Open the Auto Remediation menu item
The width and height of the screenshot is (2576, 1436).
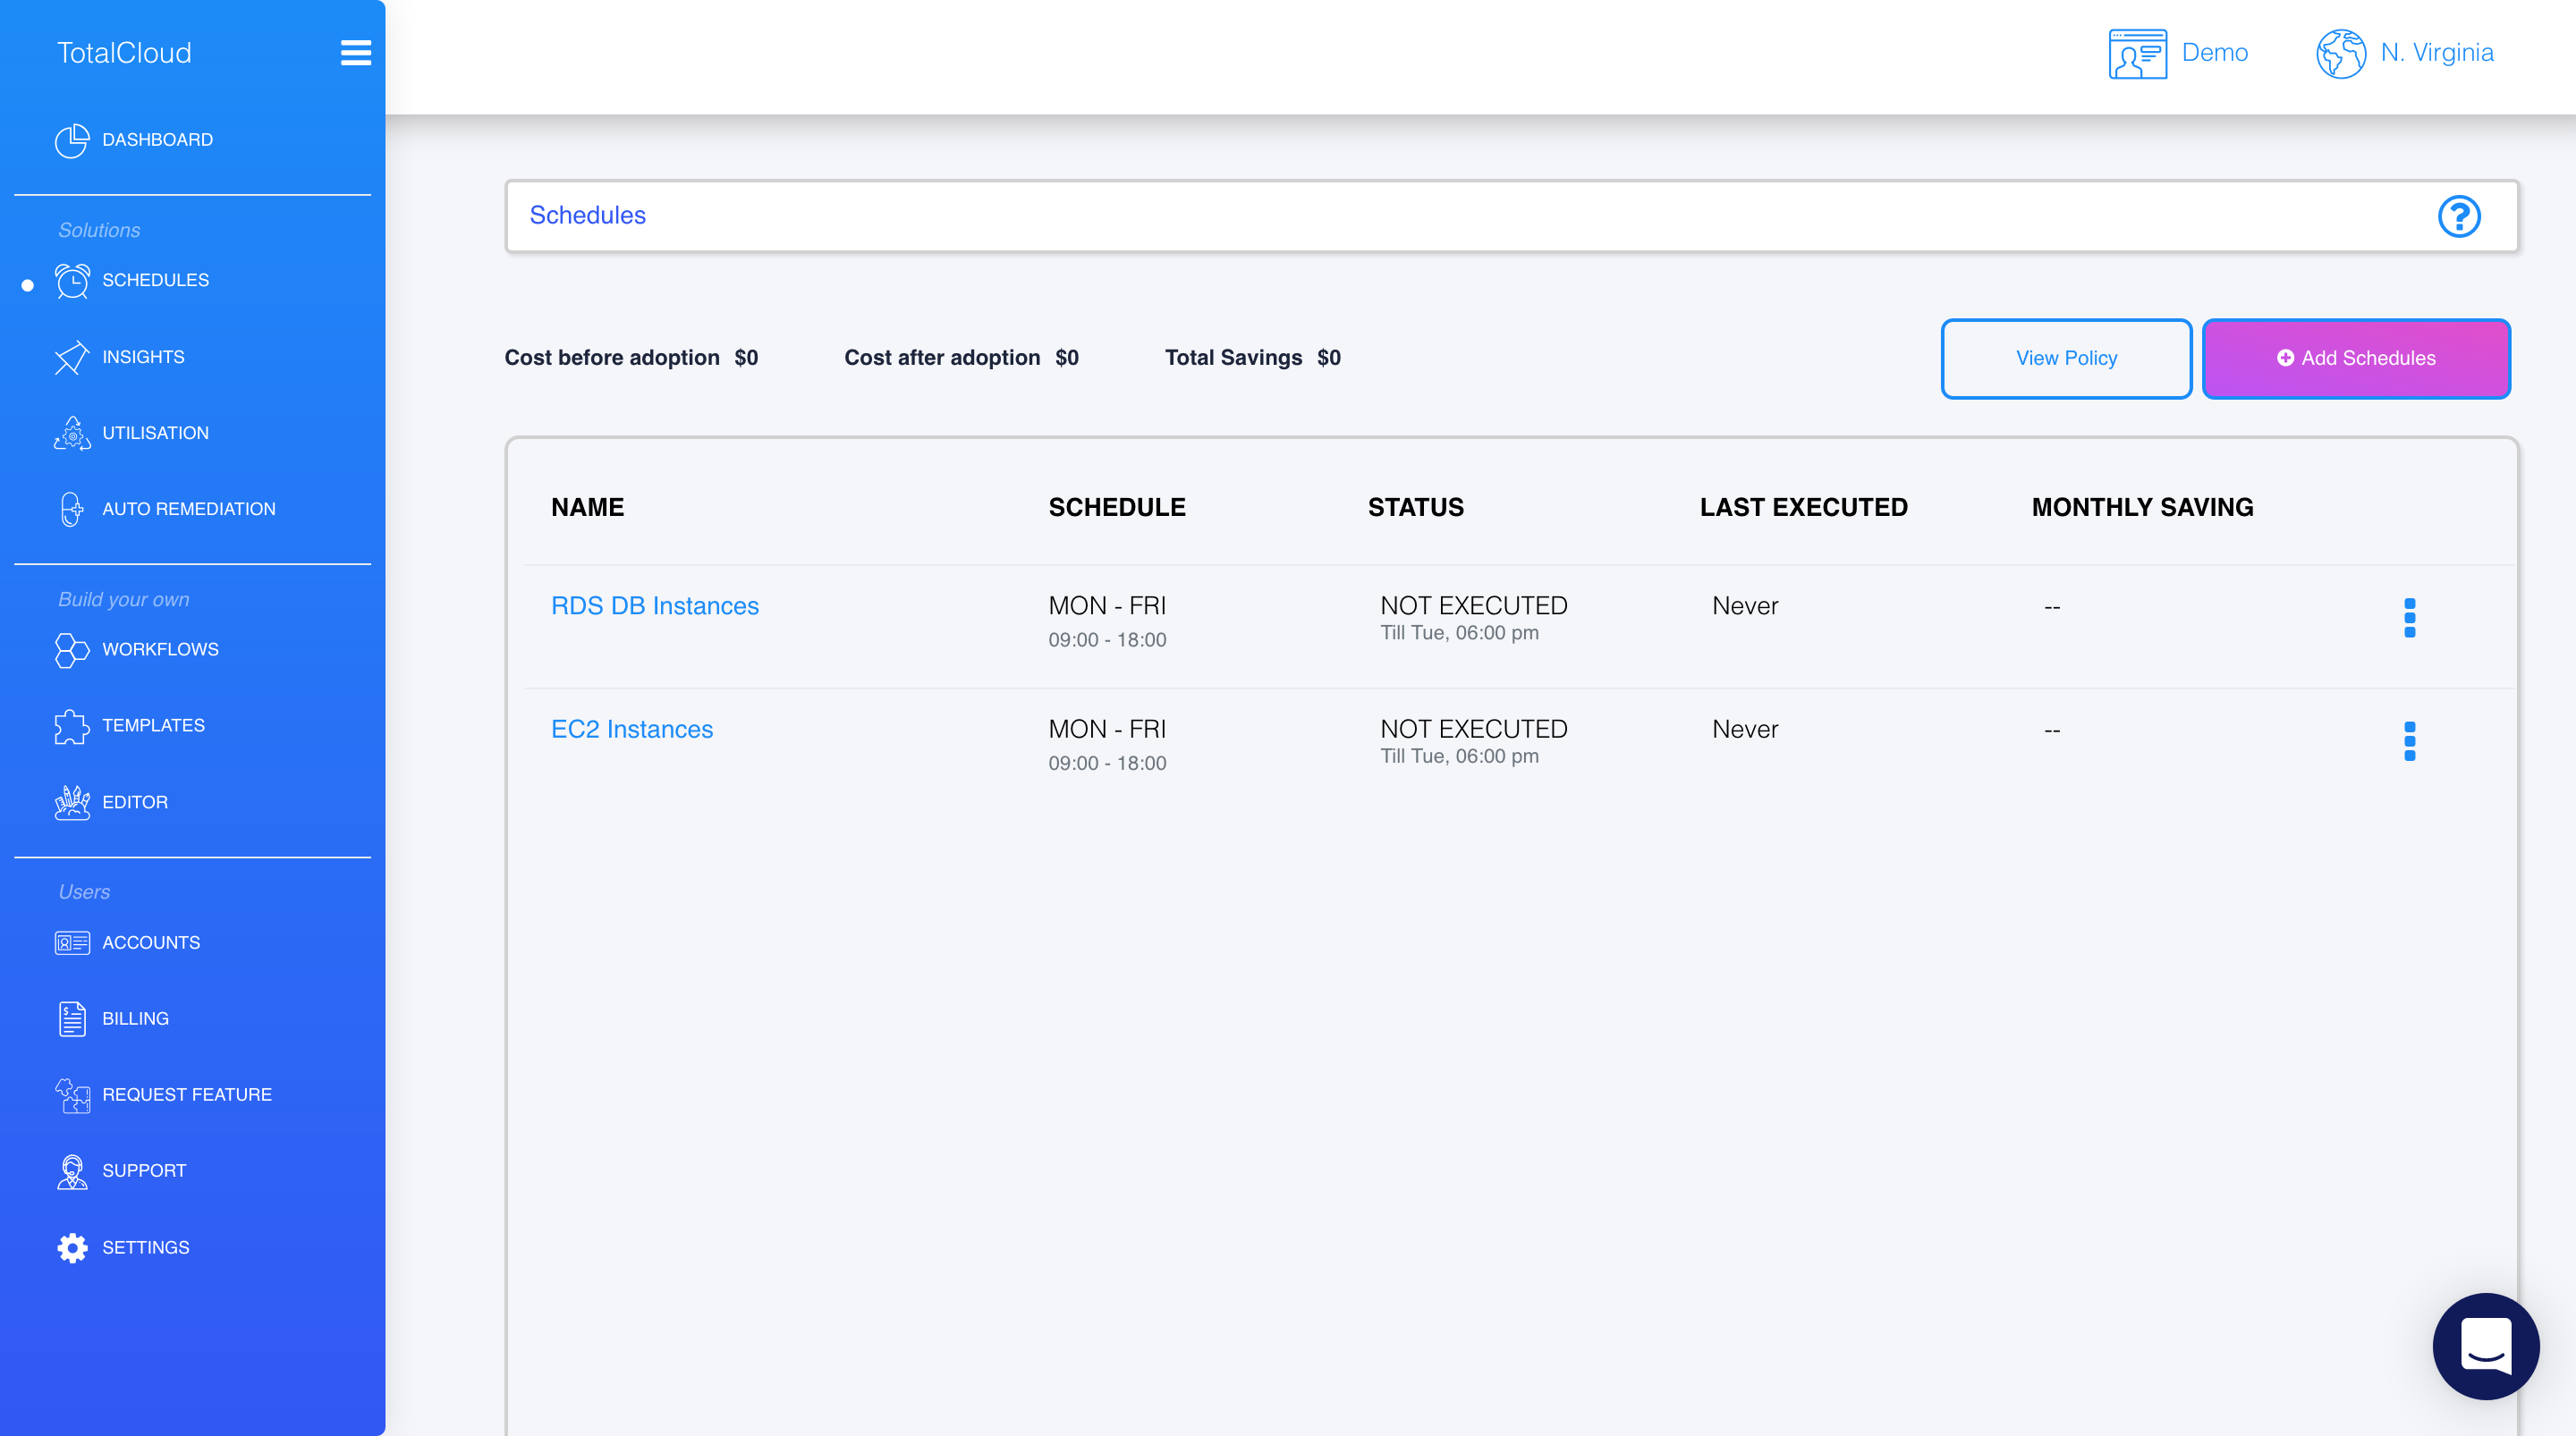tap(188, 509)
